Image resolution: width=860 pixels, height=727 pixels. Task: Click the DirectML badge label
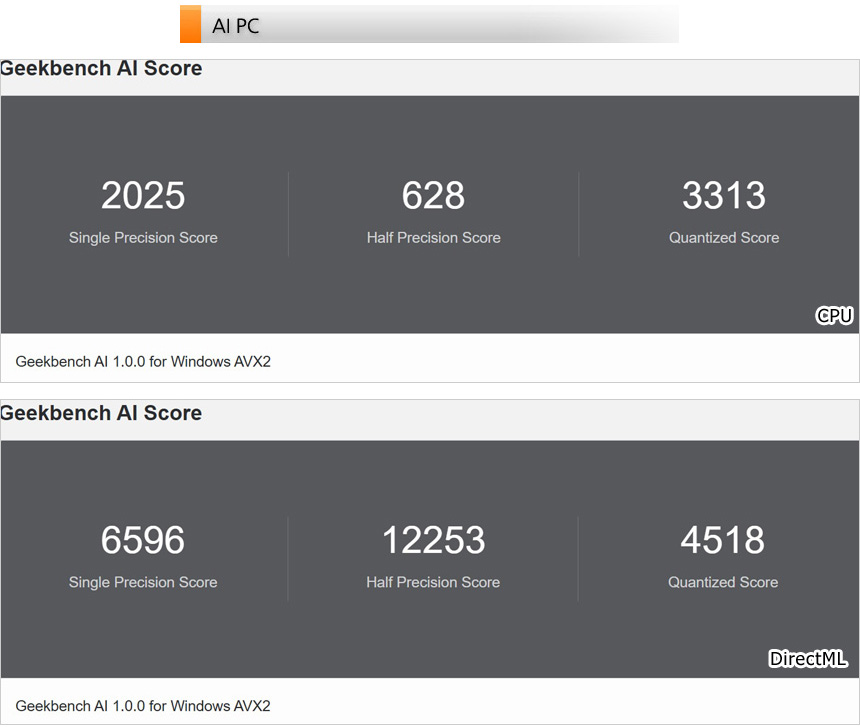coord(808,659)
